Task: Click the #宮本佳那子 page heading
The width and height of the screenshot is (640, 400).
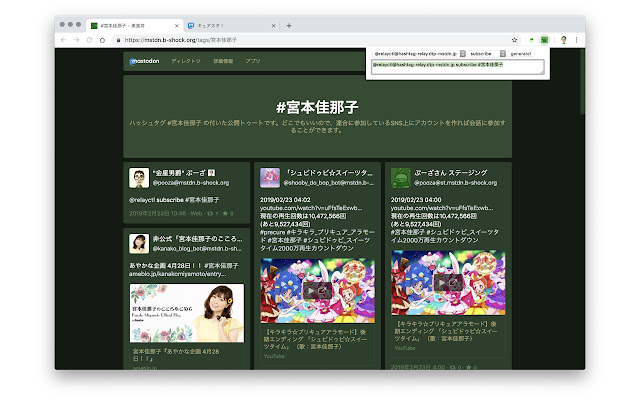Action: pyautogui.click(x=317, y=107)
